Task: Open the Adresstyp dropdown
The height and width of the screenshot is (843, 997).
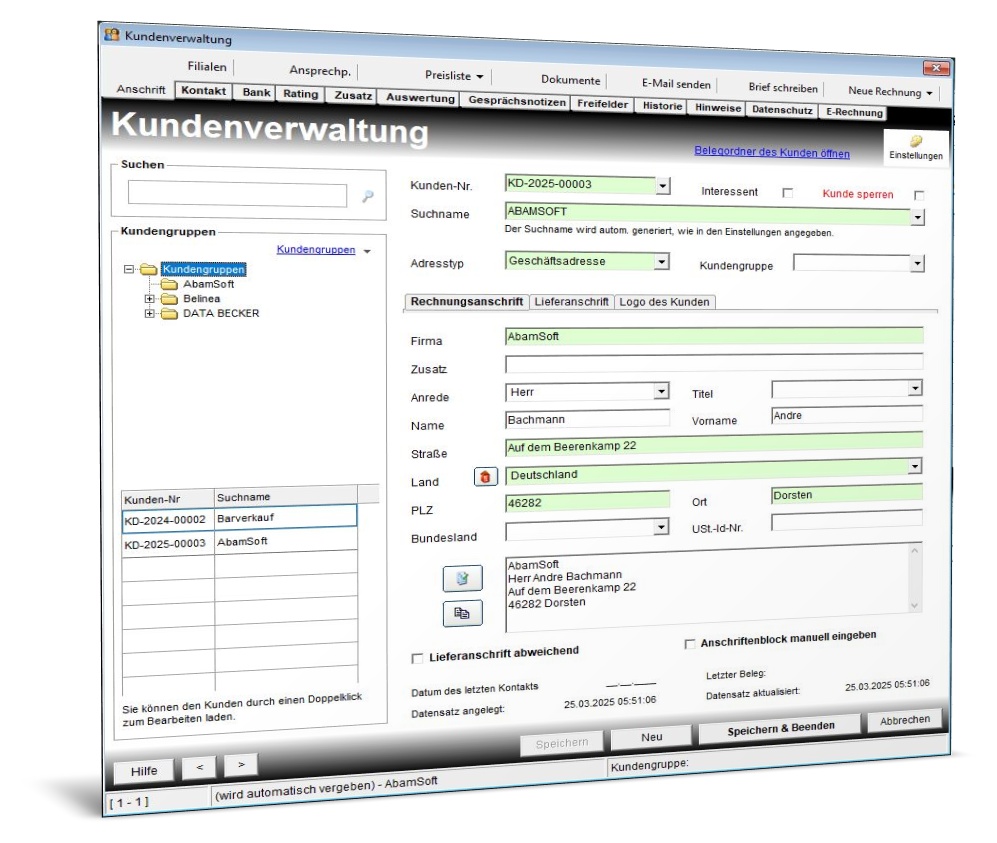Action: pyautogui.click(x=662, y=262)
